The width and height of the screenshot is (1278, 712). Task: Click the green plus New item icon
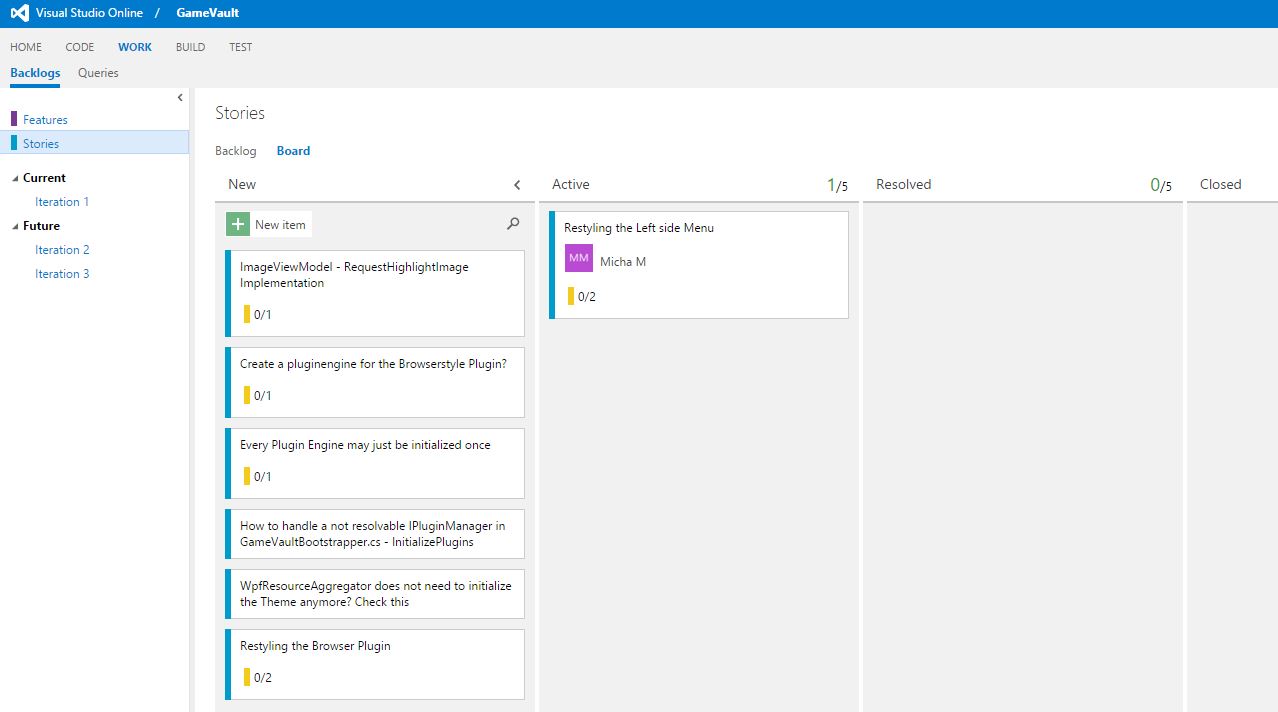coord(238,225)
